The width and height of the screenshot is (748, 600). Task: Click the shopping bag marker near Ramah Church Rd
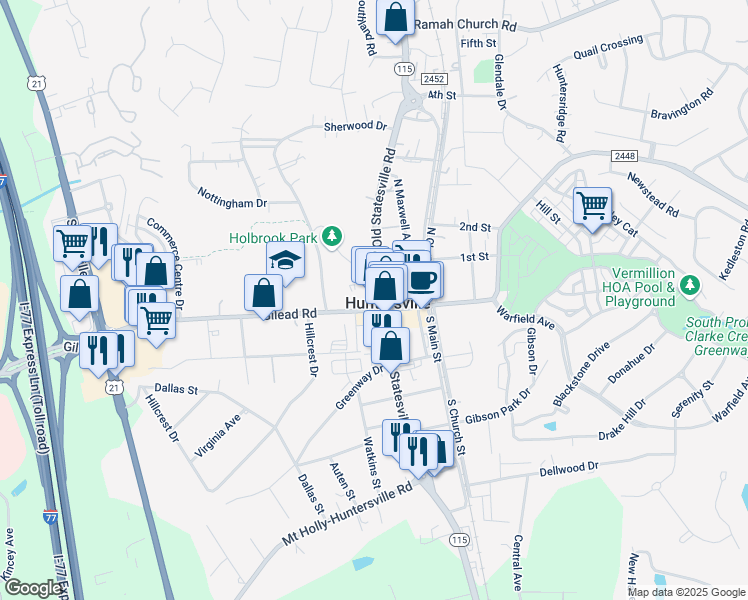click(x=395, y=19)
